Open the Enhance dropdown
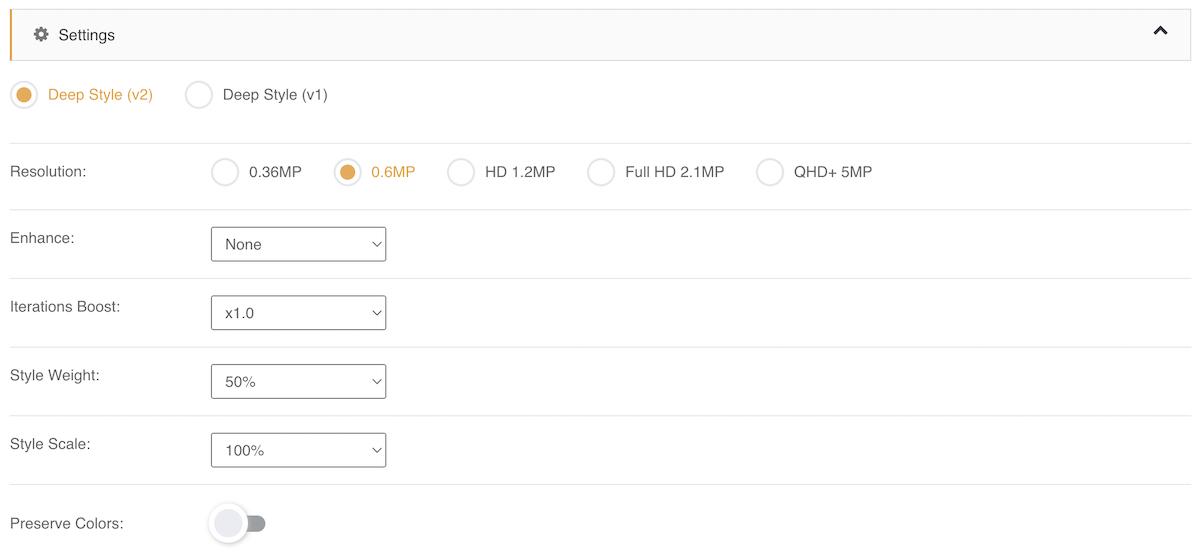Viewport: 1200px width, 558px height. pyautogui.click(x=298, y=244)
